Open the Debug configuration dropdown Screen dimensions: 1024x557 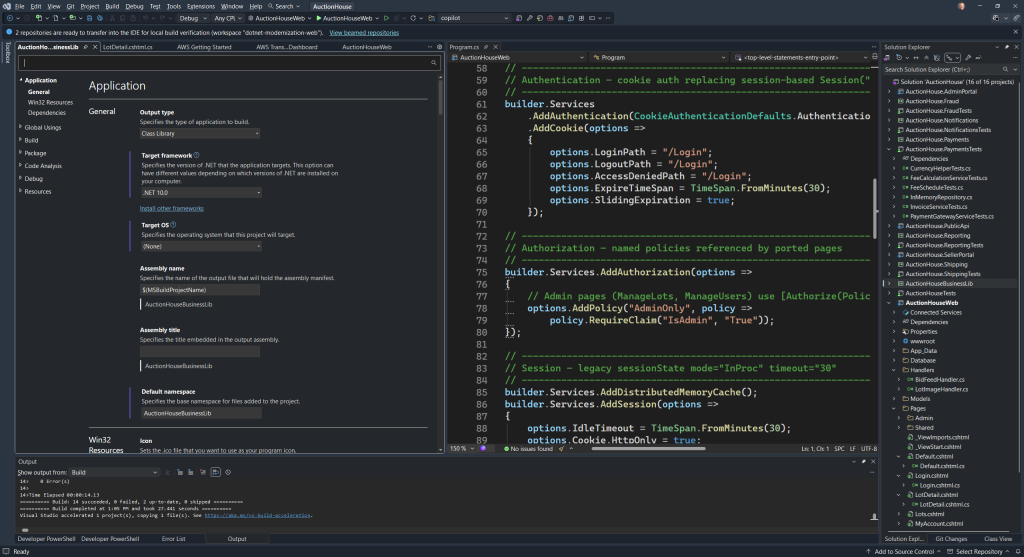point(193,18)
